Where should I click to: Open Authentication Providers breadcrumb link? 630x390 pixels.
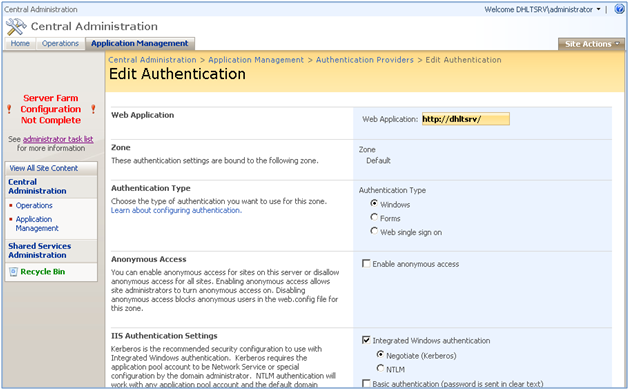coord(364,60)
